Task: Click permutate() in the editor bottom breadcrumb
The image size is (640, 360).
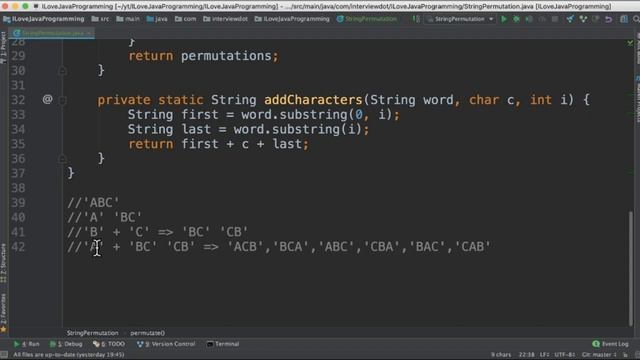Action: (x=147, y=333)
